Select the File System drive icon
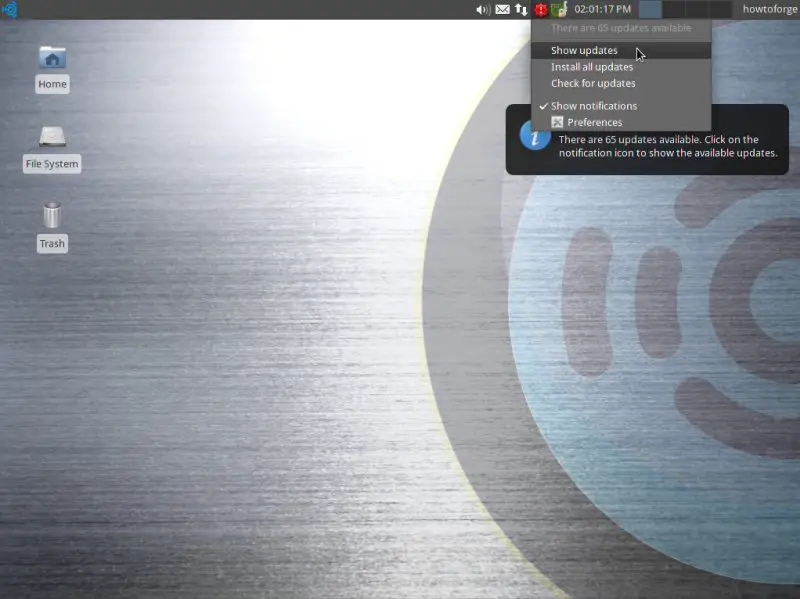The height and width of the screenshot is (599, 800). [x=52, y=136]
